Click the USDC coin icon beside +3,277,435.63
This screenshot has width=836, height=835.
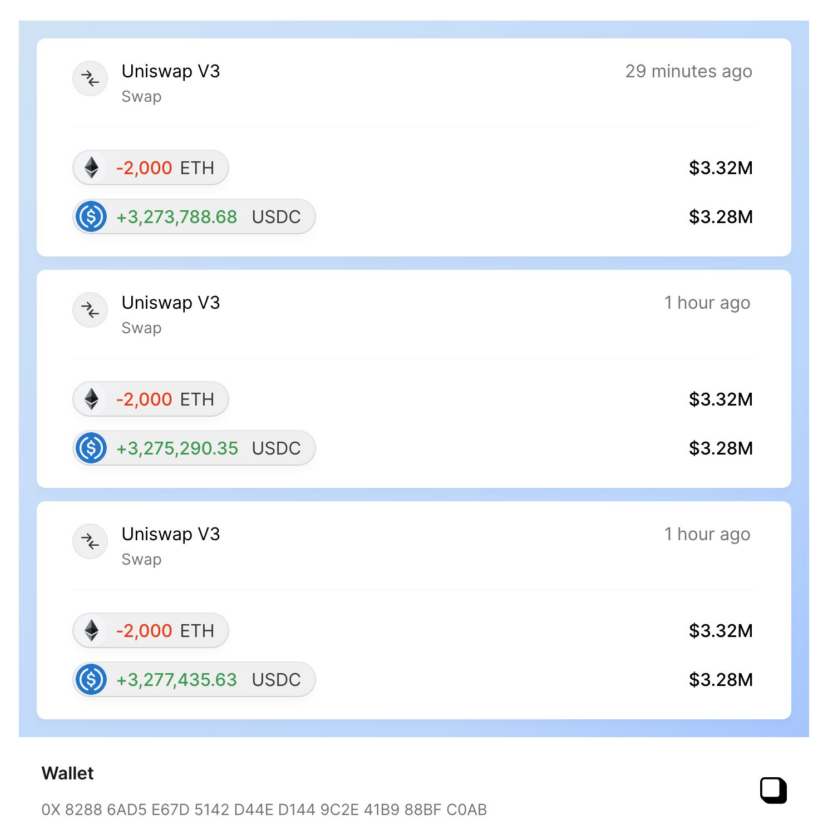click(x=91, y=680)
